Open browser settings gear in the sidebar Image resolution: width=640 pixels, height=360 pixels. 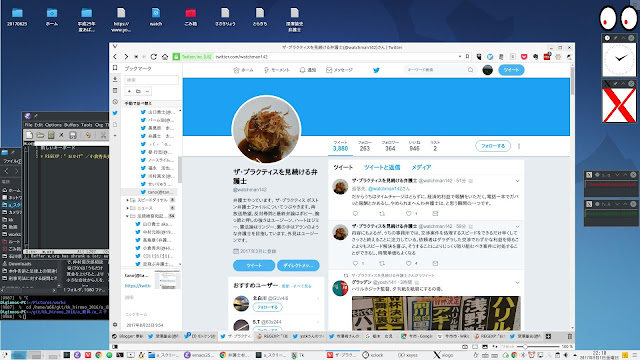click(115, 325)
